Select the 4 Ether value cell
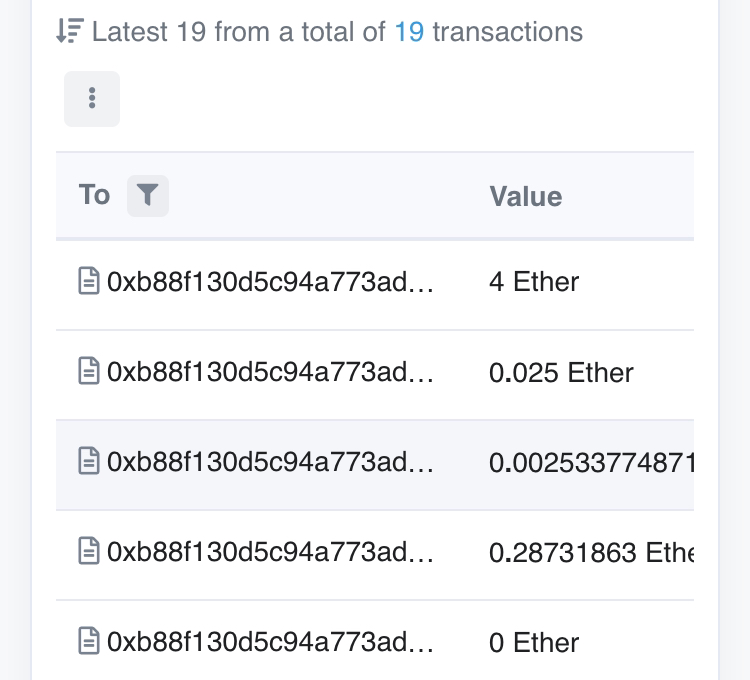Screen dimensions: 750x680 [x=534, y=281]
